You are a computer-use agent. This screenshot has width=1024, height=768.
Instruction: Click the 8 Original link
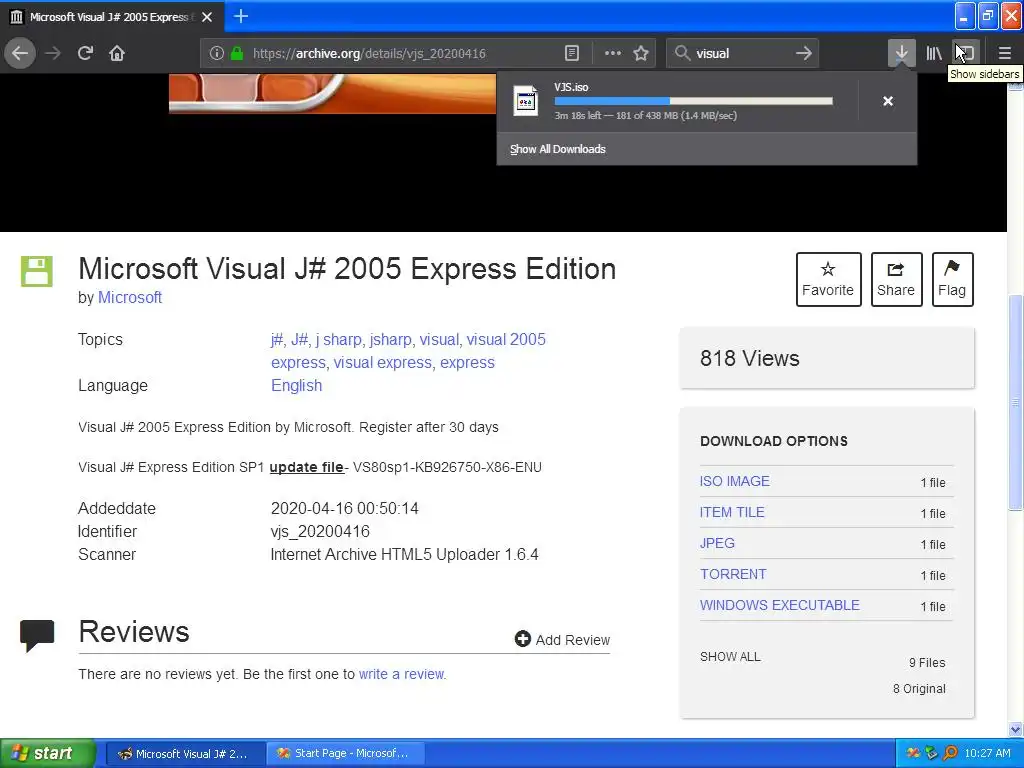pyautogui.click(x=919, y=688)
